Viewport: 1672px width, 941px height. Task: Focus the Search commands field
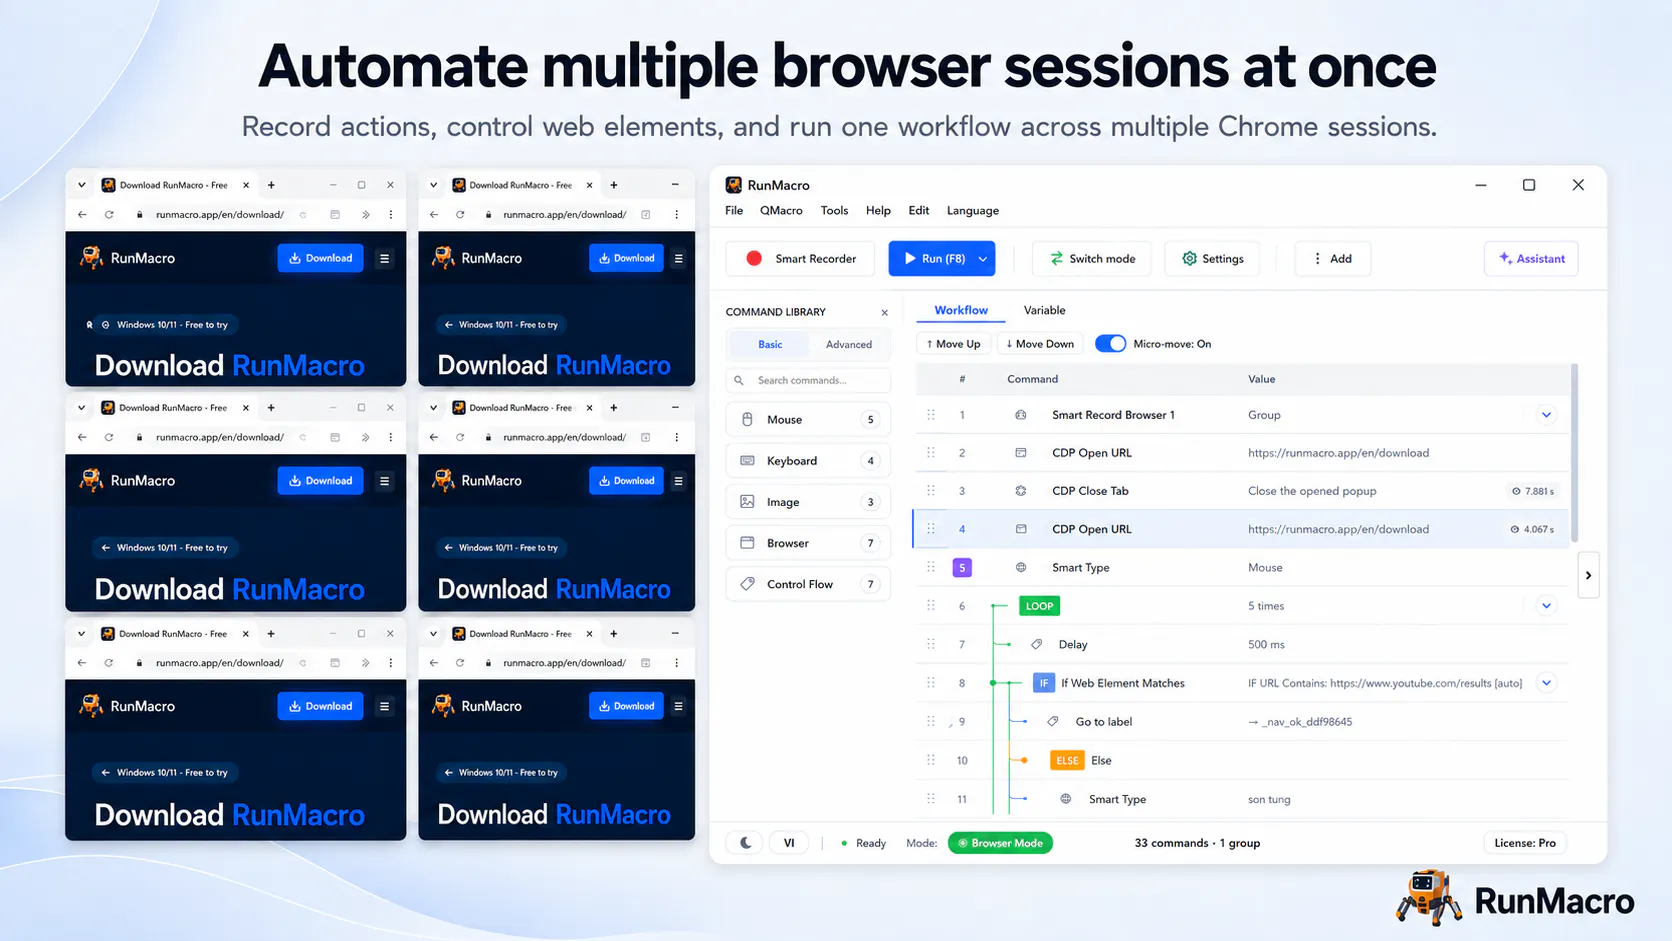(x=808, y=381)
